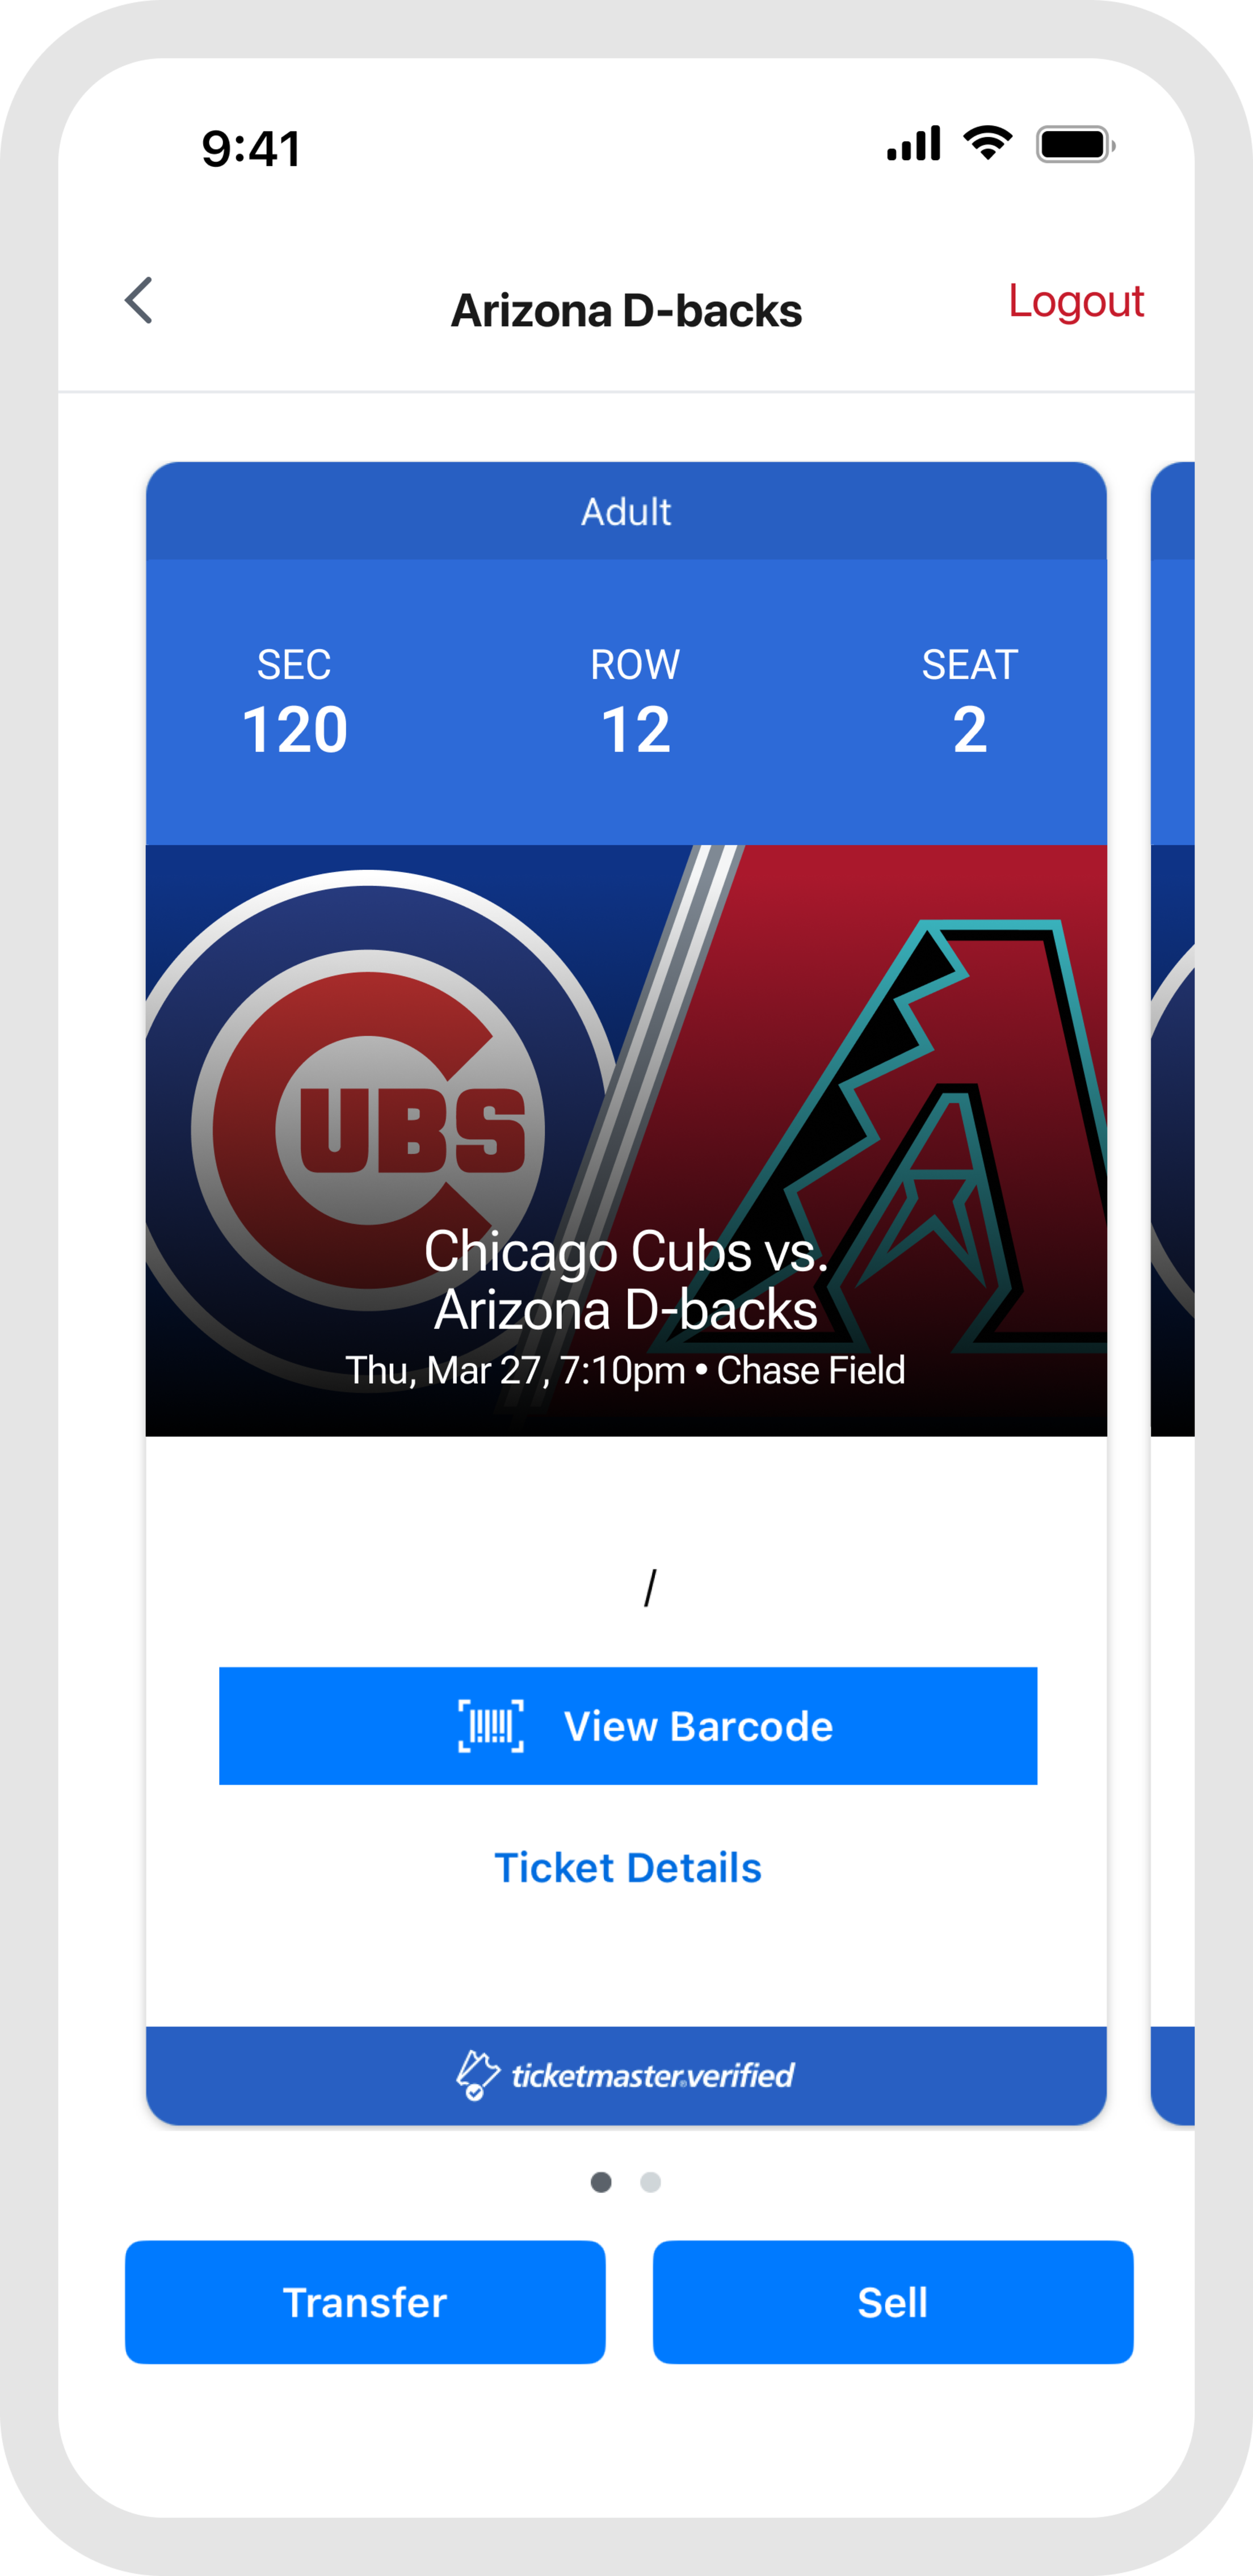This screenshot has height=2576, width=1253.
Task: Show the next ticket card peeking right
Action: coord(1172,1290)
